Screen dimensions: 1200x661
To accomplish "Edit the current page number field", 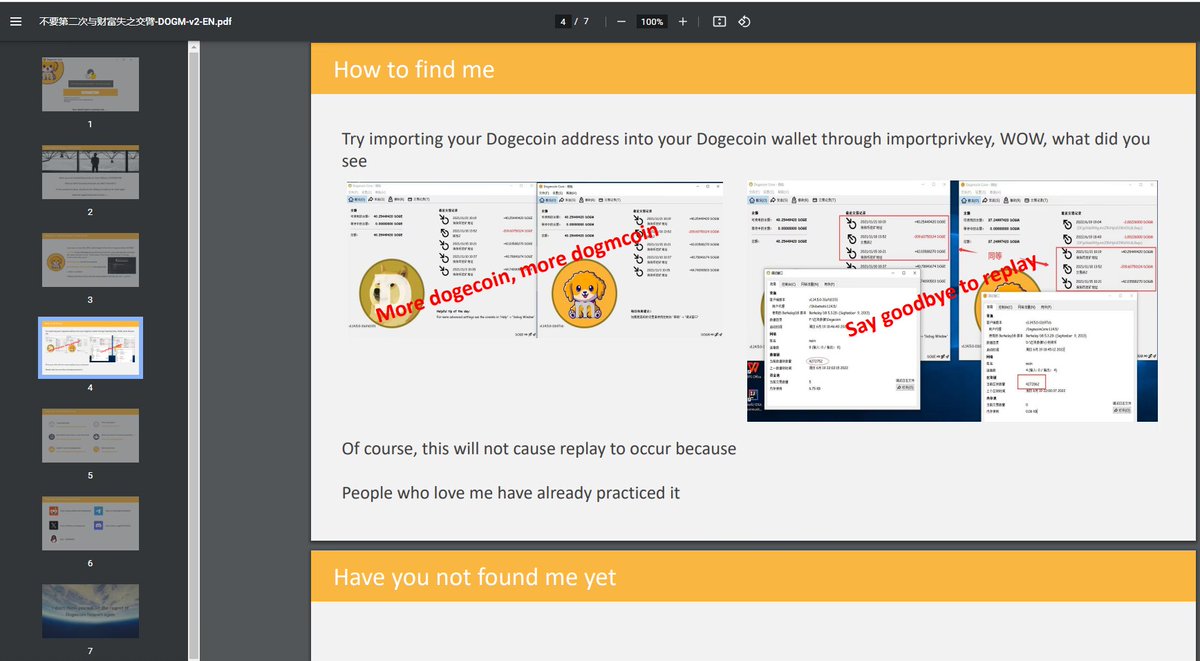I will coord(564,21).
